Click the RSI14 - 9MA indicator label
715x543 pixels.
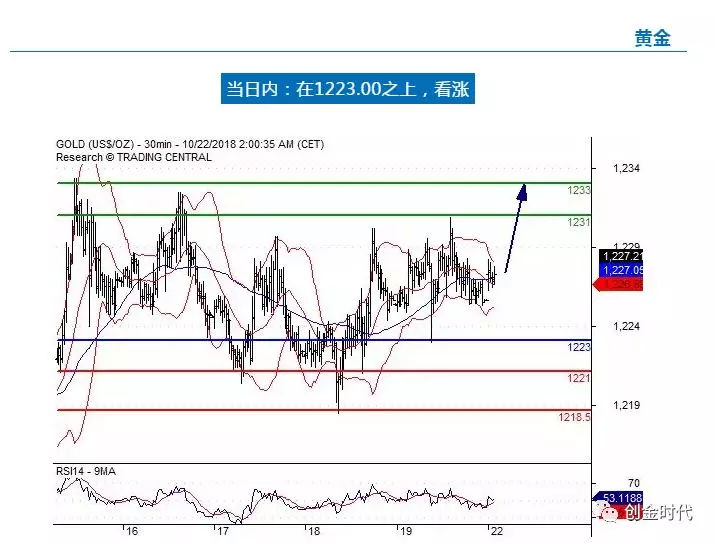[x=88, y=470]
